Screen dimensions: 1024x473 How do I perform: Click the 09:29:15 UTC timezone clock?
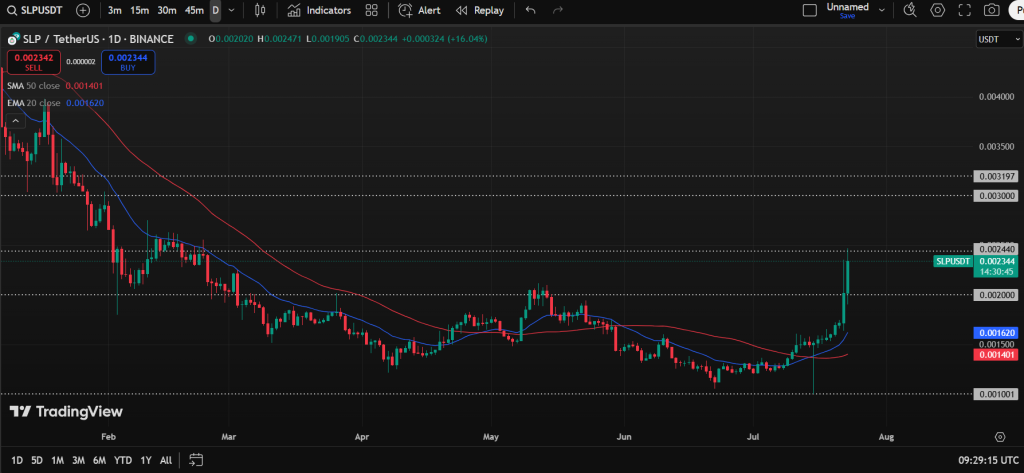(x=988, y=460)
